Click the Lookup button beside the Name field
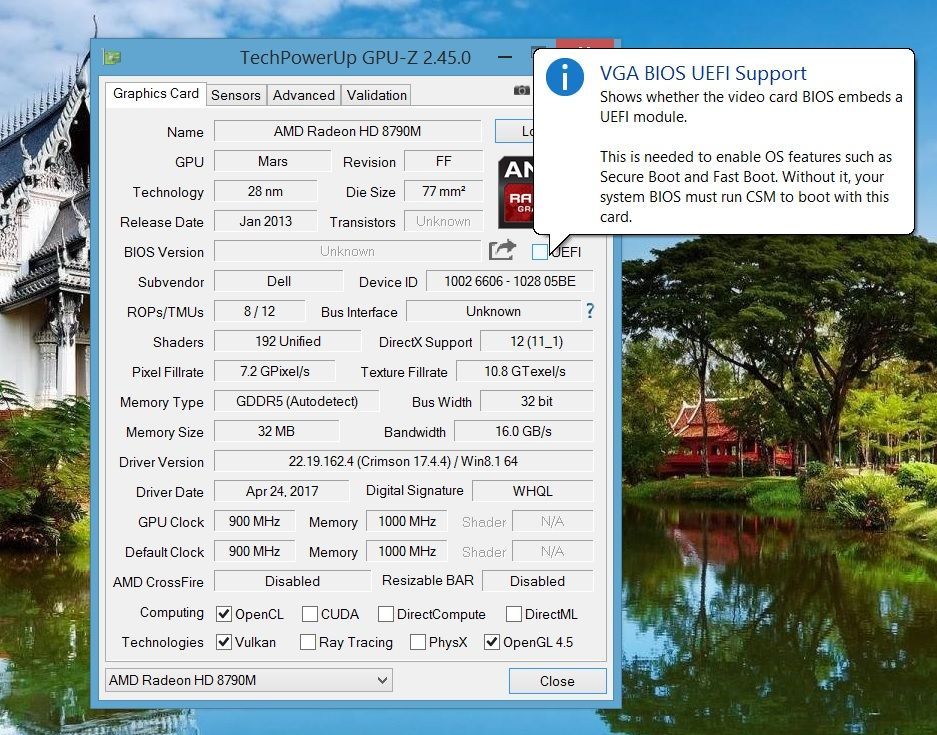This screenshot has width=937, height=735. click(x=515, y=131)
